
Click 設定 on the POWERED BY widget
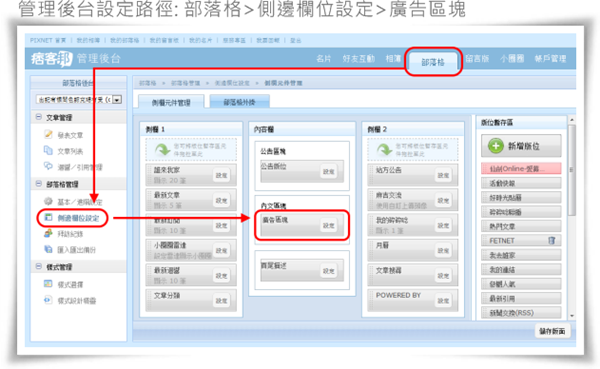443,301
